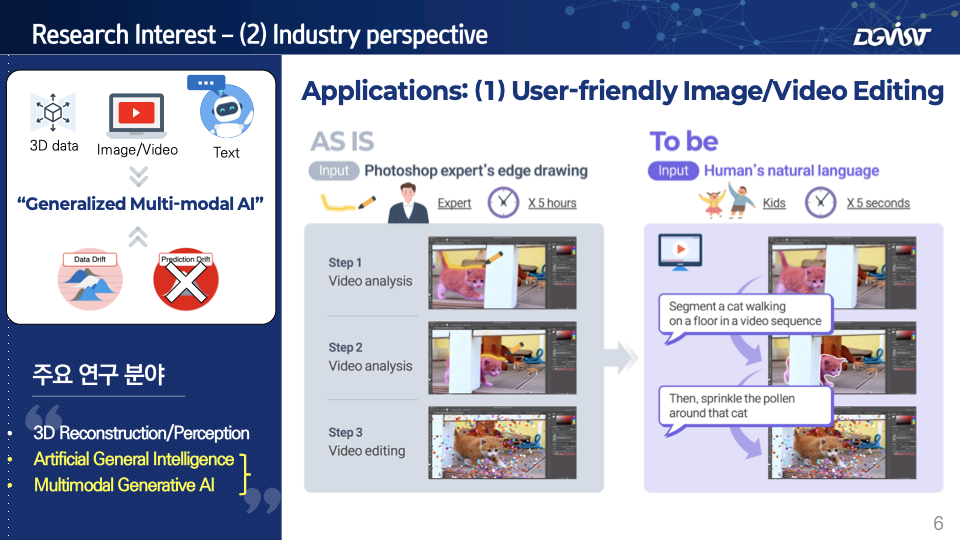This screenshot has height=540, width=960.
Task: Click the video monitor icon in To be panel
Action: click(680, 252)
